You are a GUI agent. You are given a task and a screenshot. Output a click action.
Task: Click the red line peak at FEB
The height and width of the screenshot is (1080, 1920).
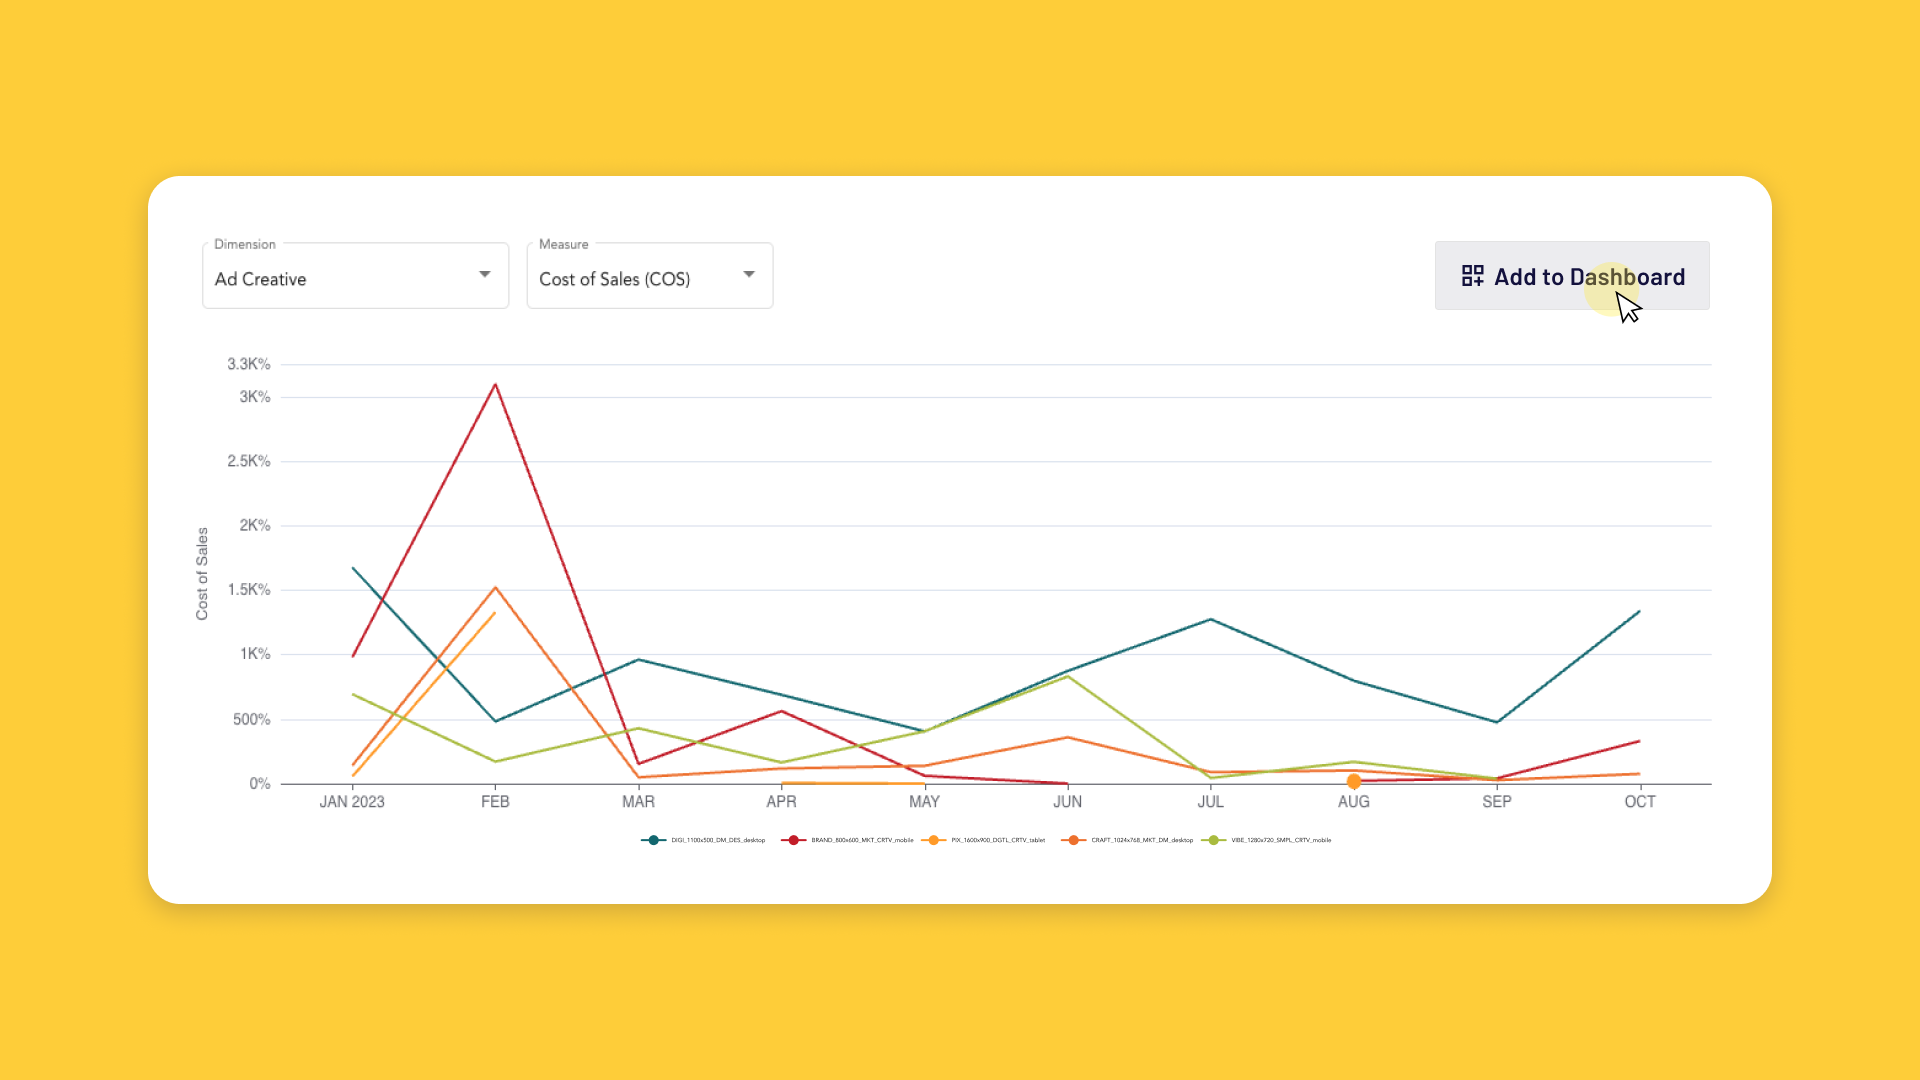coord(495,385)
